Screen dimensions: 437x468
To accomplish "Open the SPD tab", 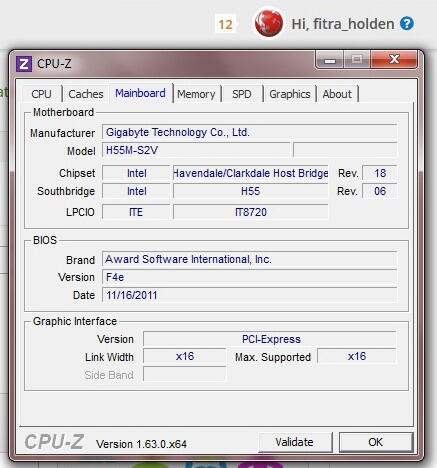I will coord(242,94).
